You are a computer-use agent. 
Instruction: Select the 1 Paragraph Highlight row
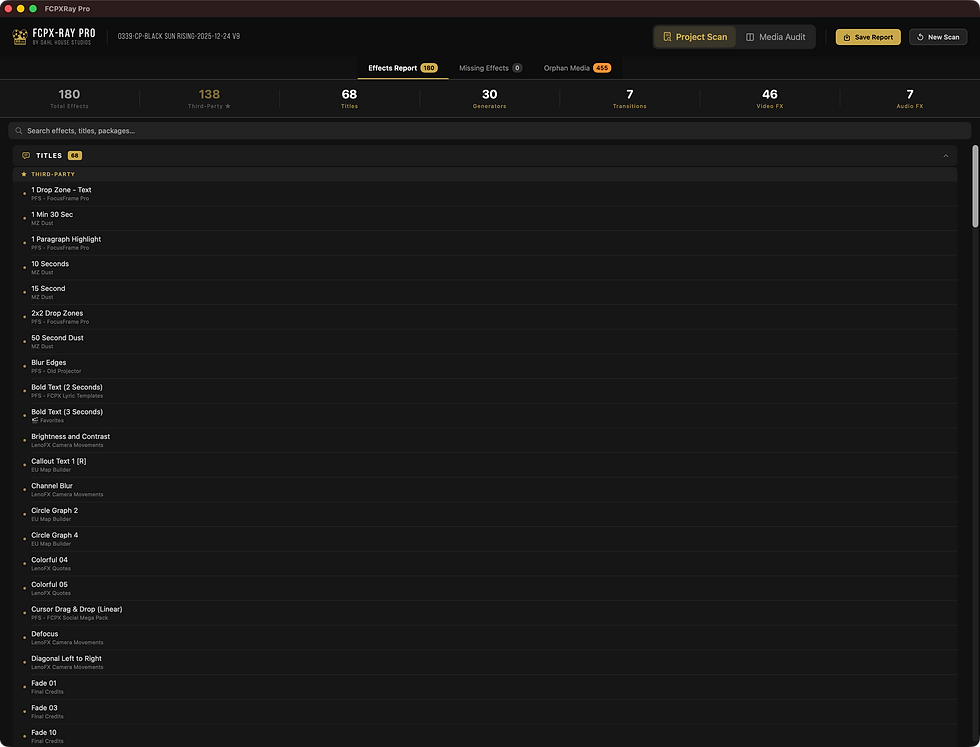pos(485,243)
